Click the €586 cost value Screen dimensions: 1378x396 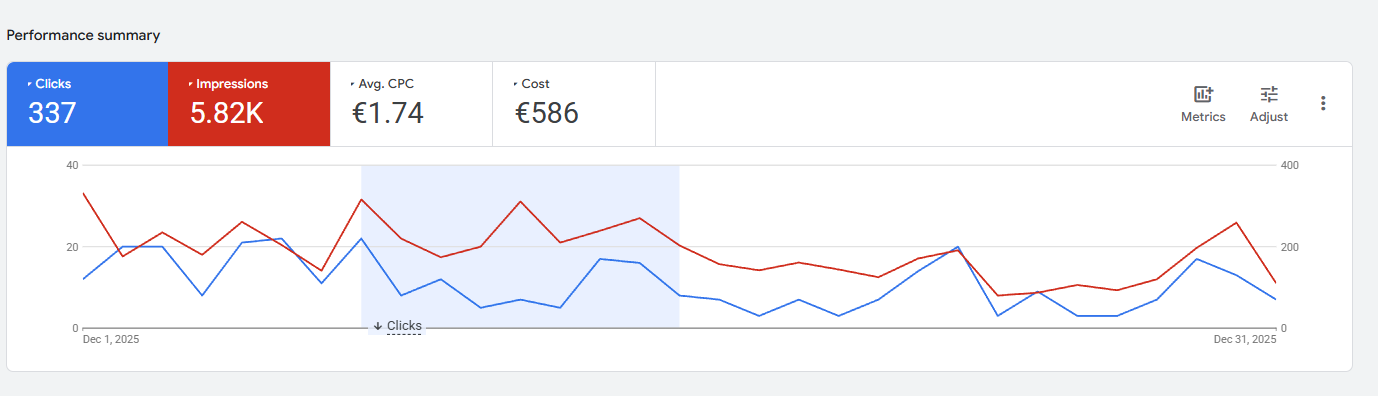click(x=547, y=113)
